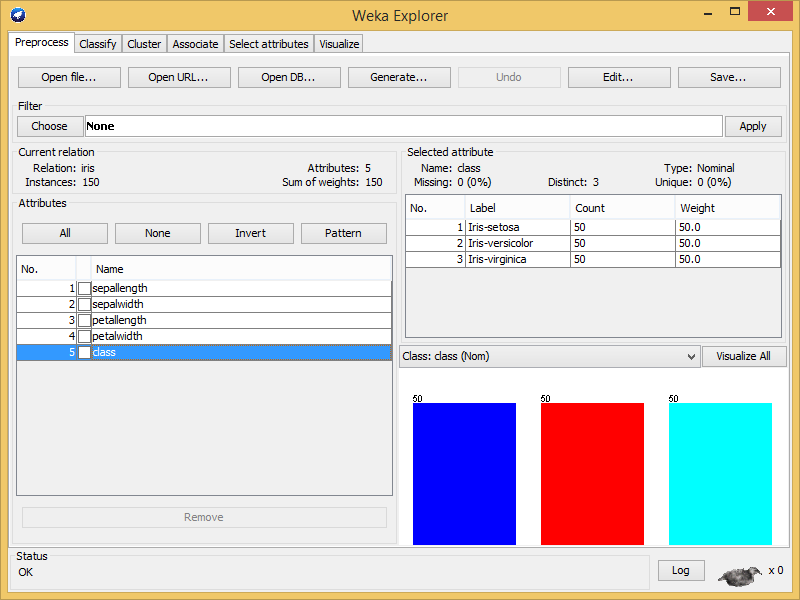Tick the petallength attribute checkbox

coord(85,320)
